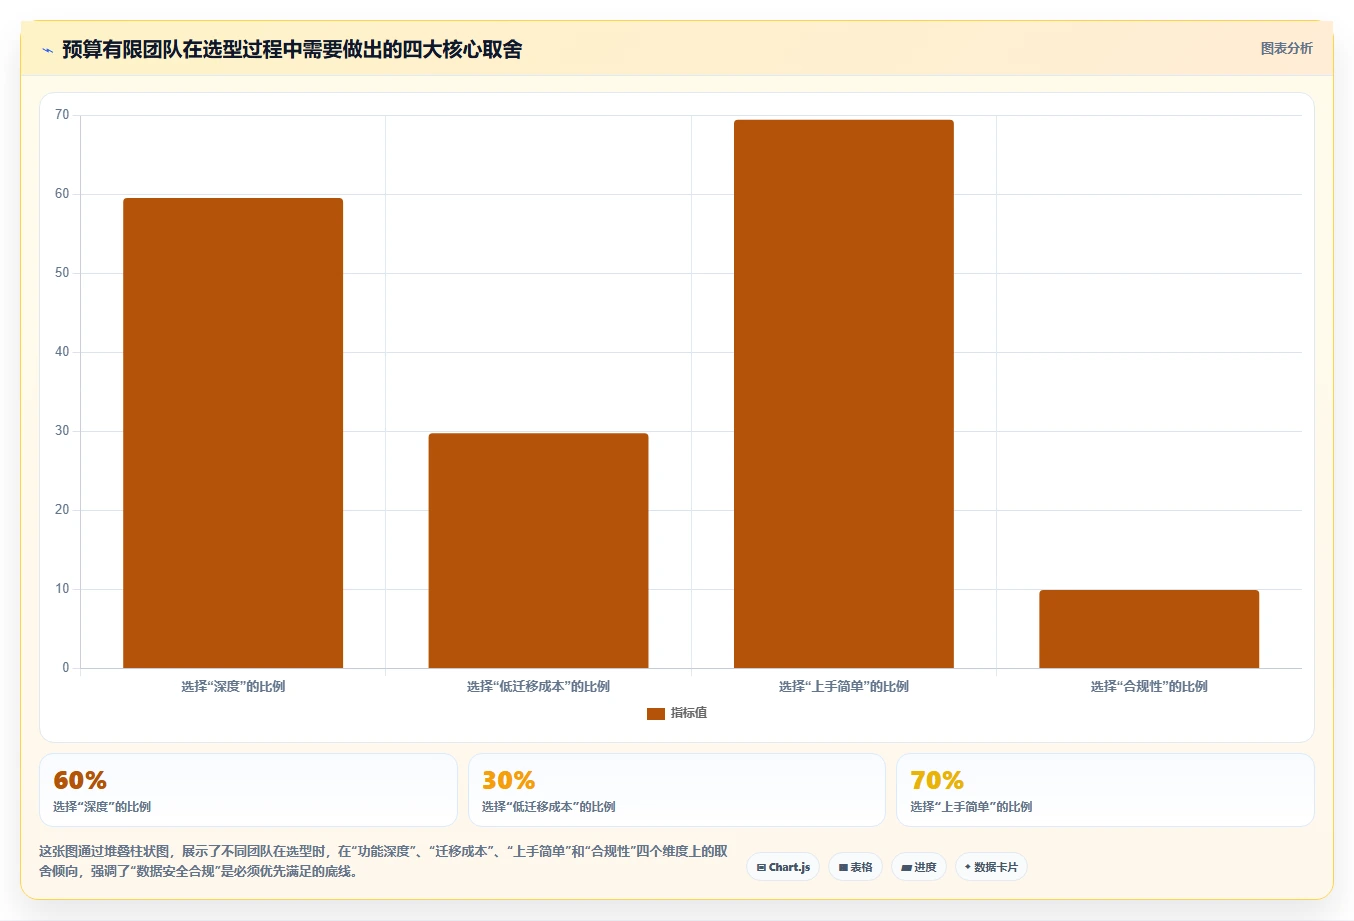This screenshot has height=921, width=1354.
Task: Click the x-axis label 选择“上手简单”的比例
Action: [x=844, y=687]
